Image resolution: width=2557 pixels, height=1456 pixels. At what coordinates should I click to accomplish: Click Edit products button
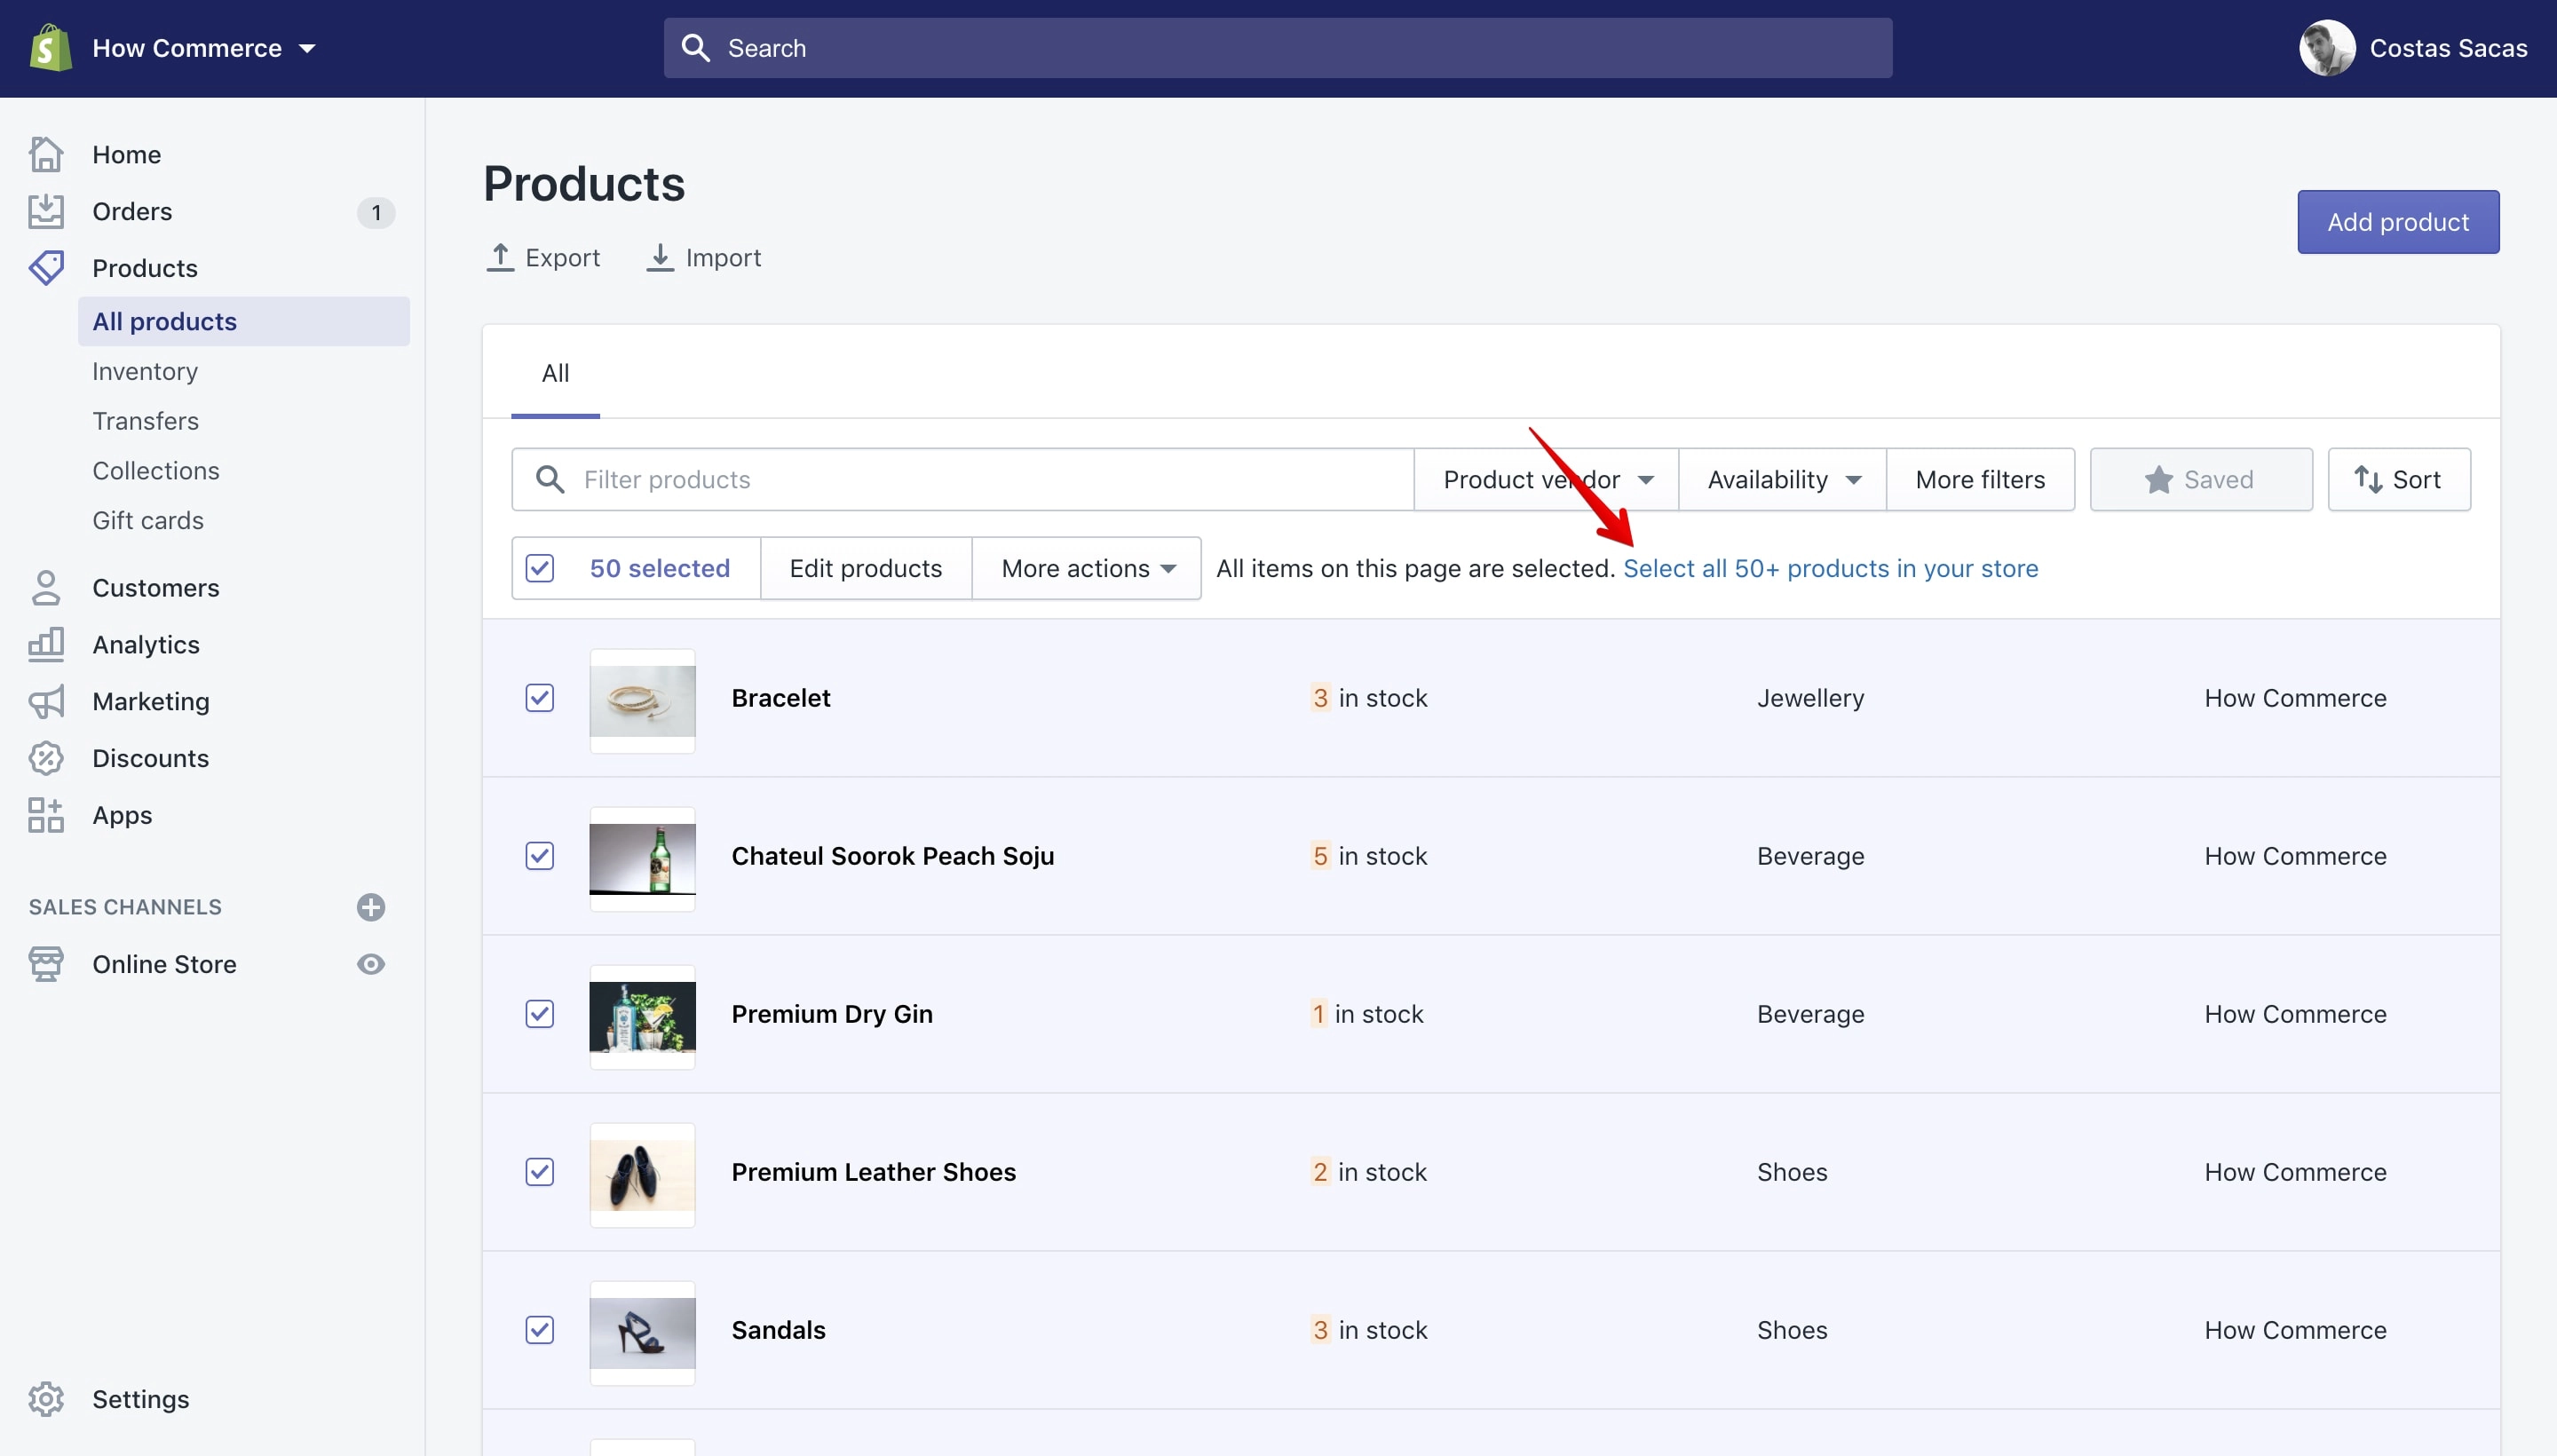[866, 568]
